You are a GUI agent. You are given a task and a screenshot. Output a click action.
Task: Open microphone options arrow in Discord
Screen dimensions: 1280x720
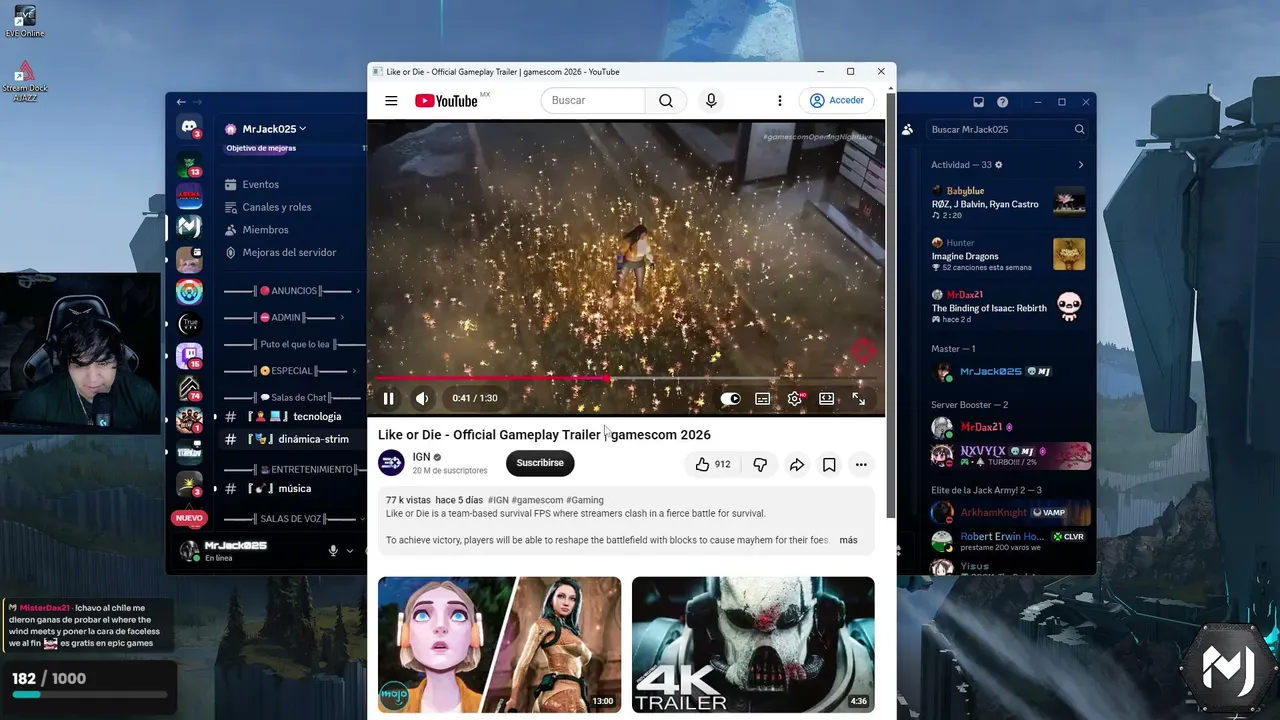(x=350, y=551)
